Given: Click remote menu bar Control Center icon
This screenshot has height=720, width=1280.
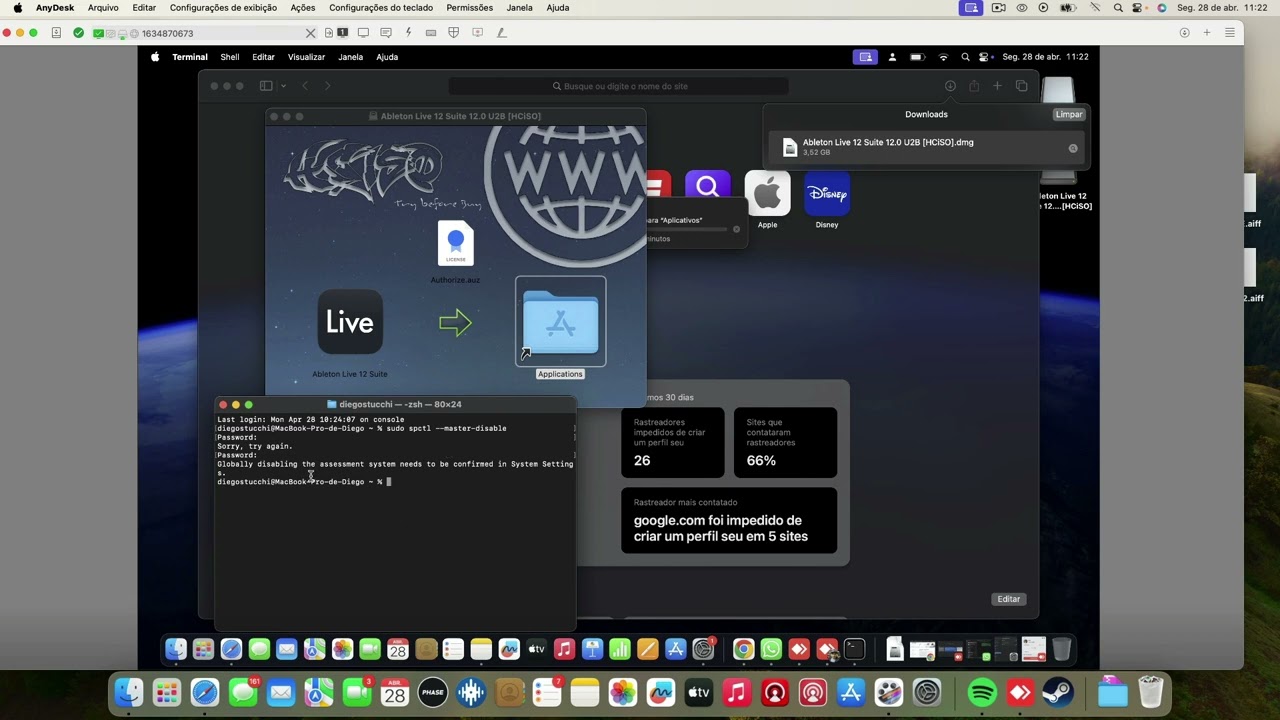Looking at the screenshot, I should tap(984, 57).
